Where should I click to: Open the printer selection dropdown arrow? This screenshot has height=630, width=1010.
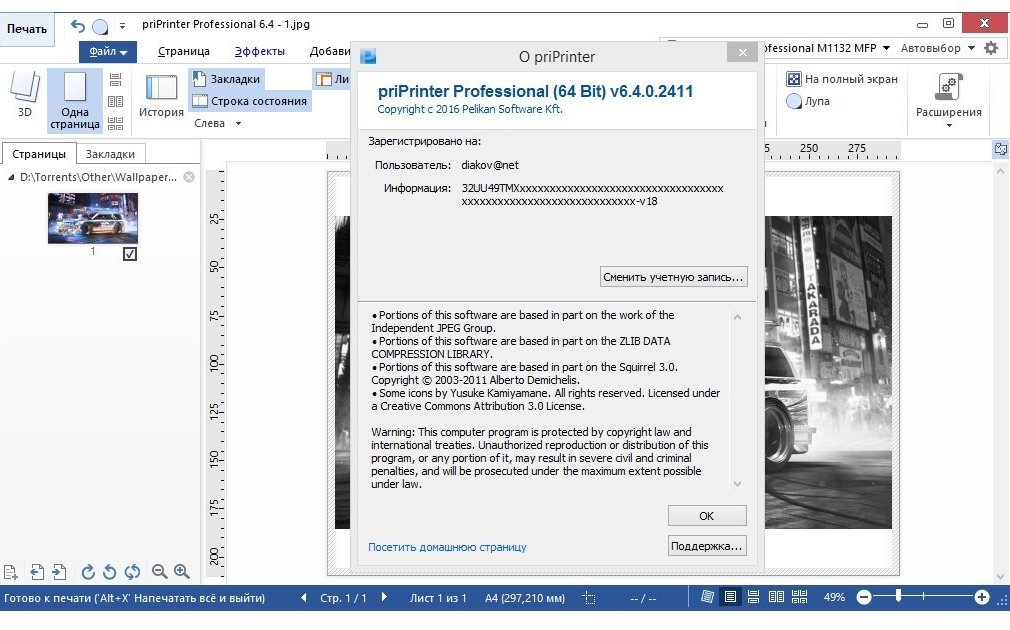pyautogui.click(x=886, y=48)
